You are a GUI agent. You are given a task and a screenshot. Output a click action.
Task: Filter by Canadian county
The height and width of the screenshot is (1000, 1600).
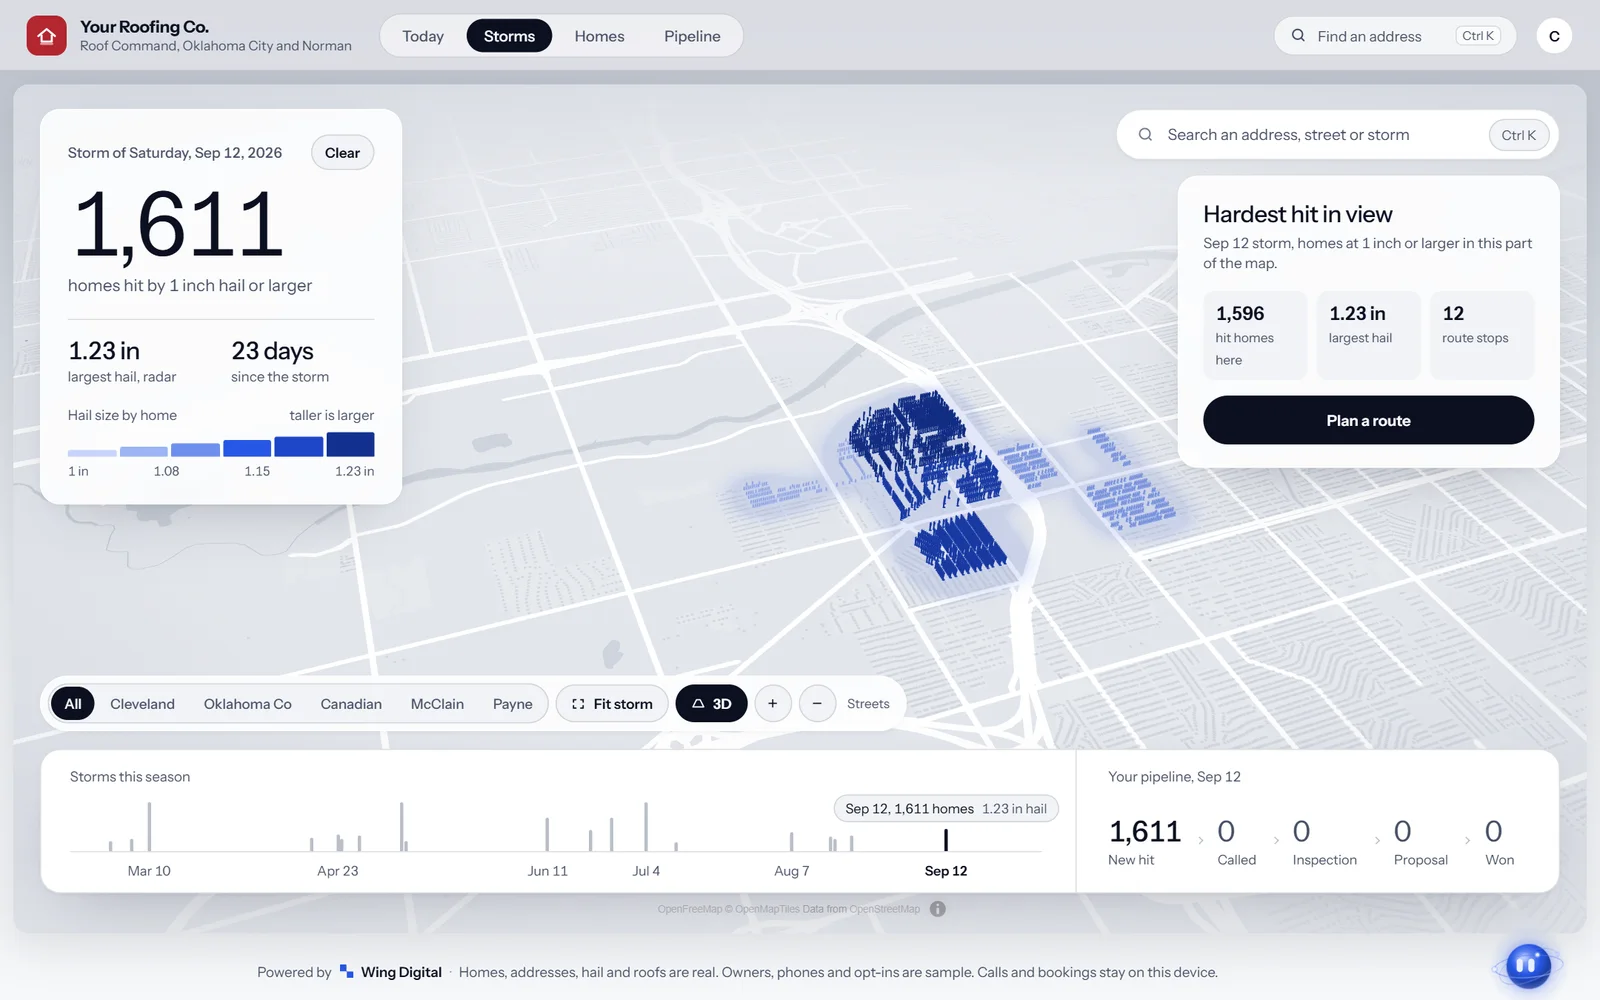click(x=351, y=704)
